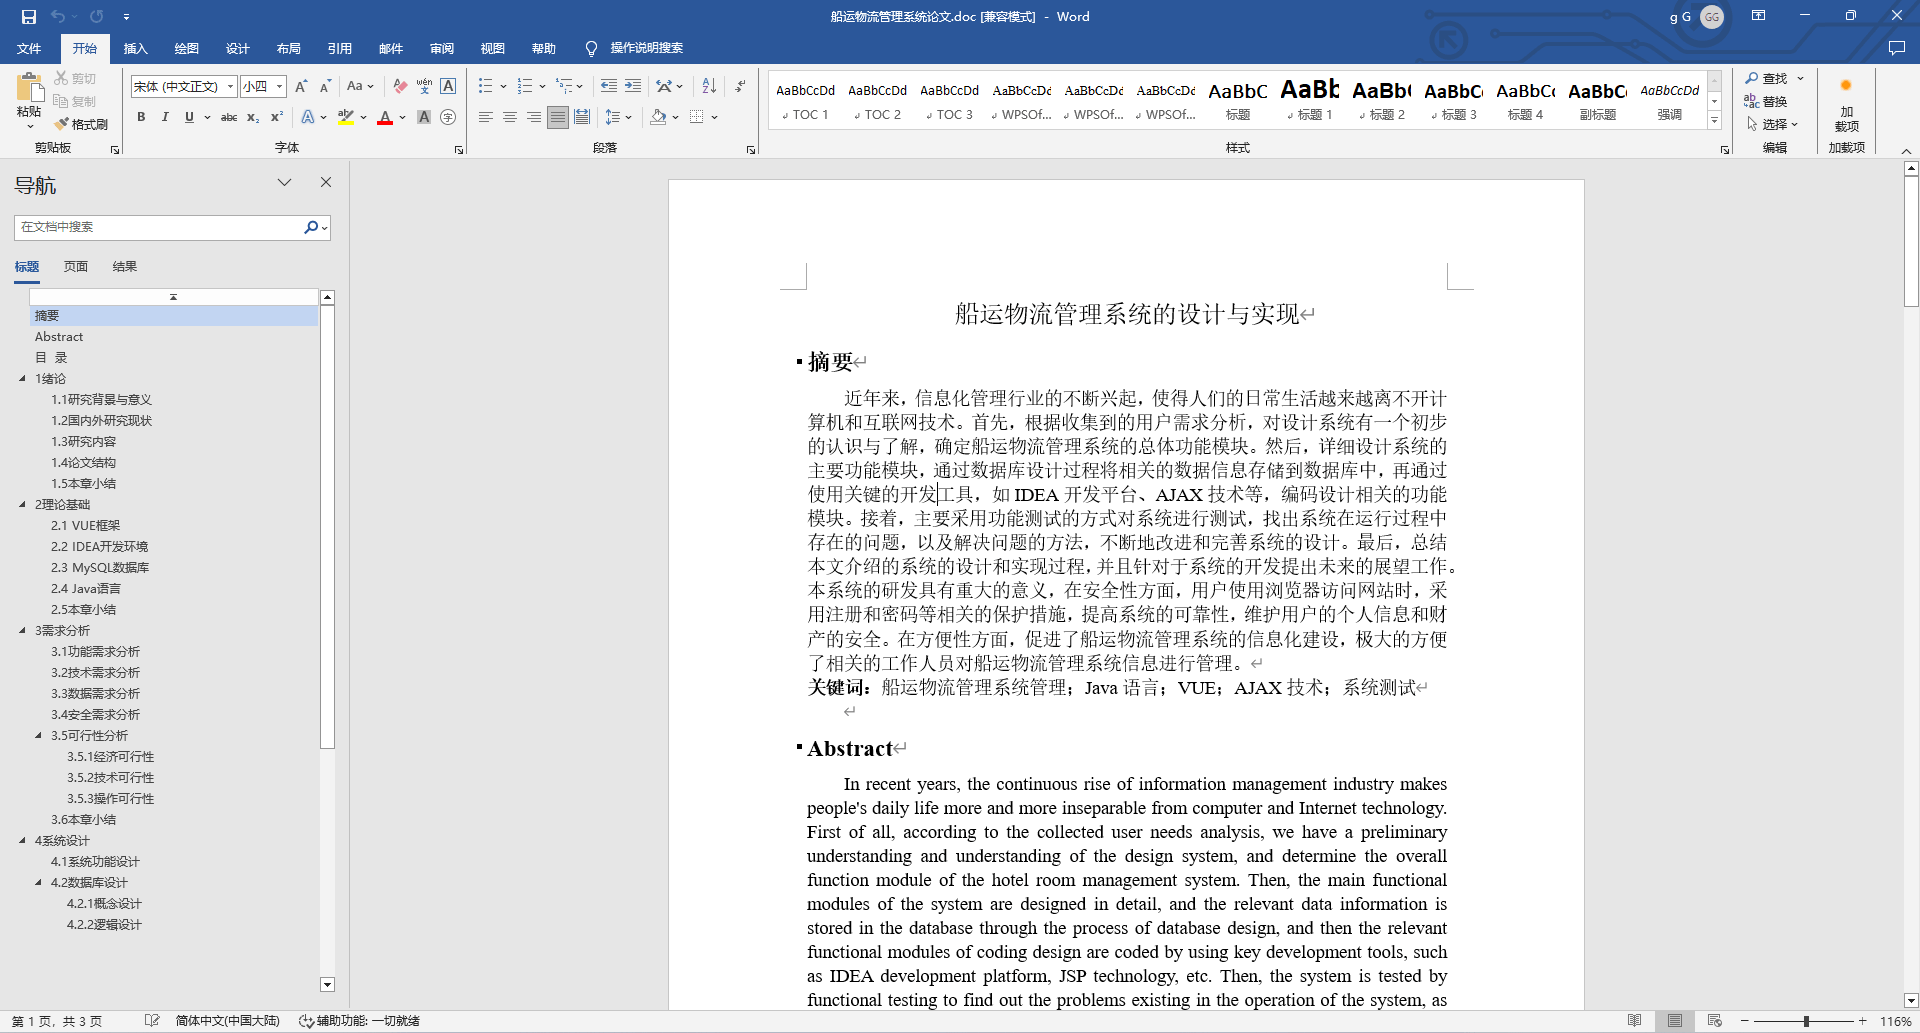Shrink font size with the smaller A icon

click(x=325, y=86)
